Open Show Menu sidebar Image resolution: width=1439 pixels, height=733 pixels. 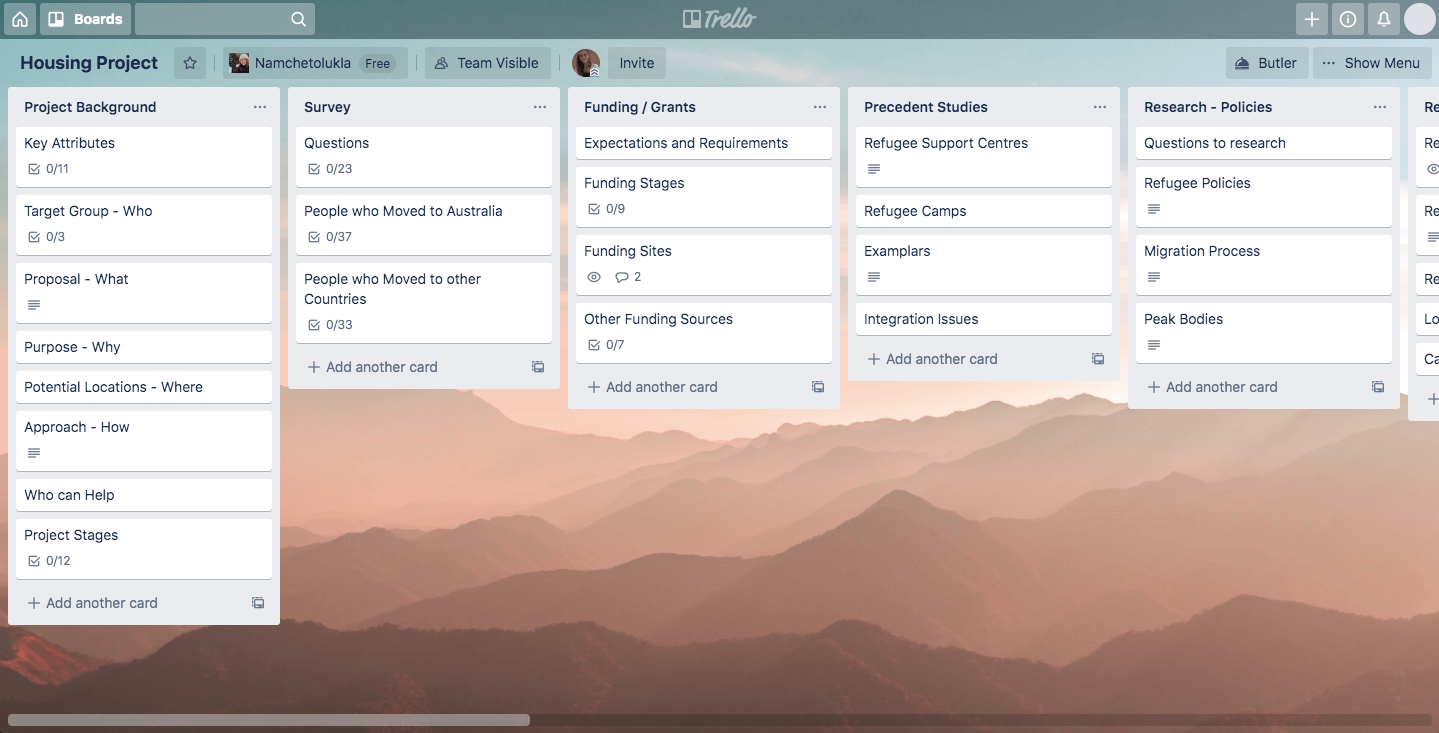1372,63
